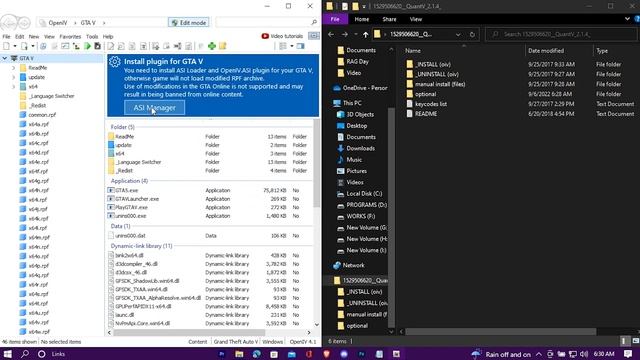The height and width of the screenshot is (360, 640).
Task: Open the Edit menu in OpenIV
Action: [20, 37]
